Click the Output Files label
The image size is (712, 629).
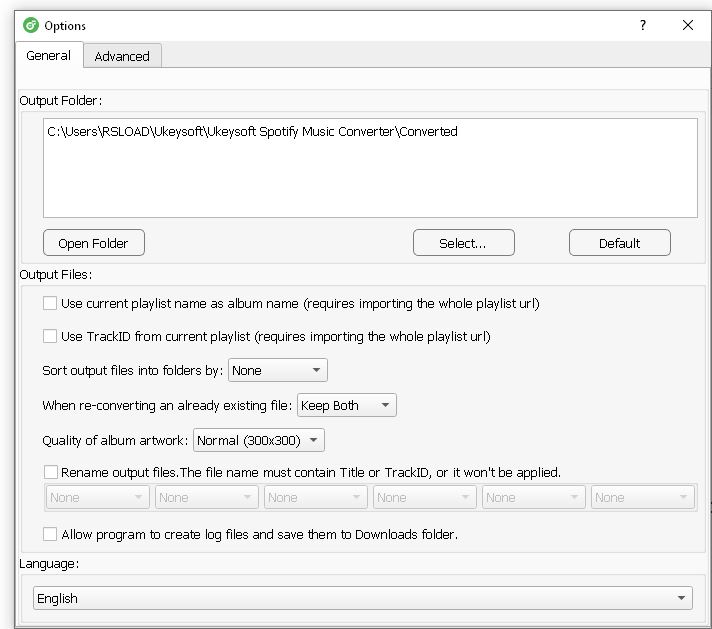click(x=55, y=274)
